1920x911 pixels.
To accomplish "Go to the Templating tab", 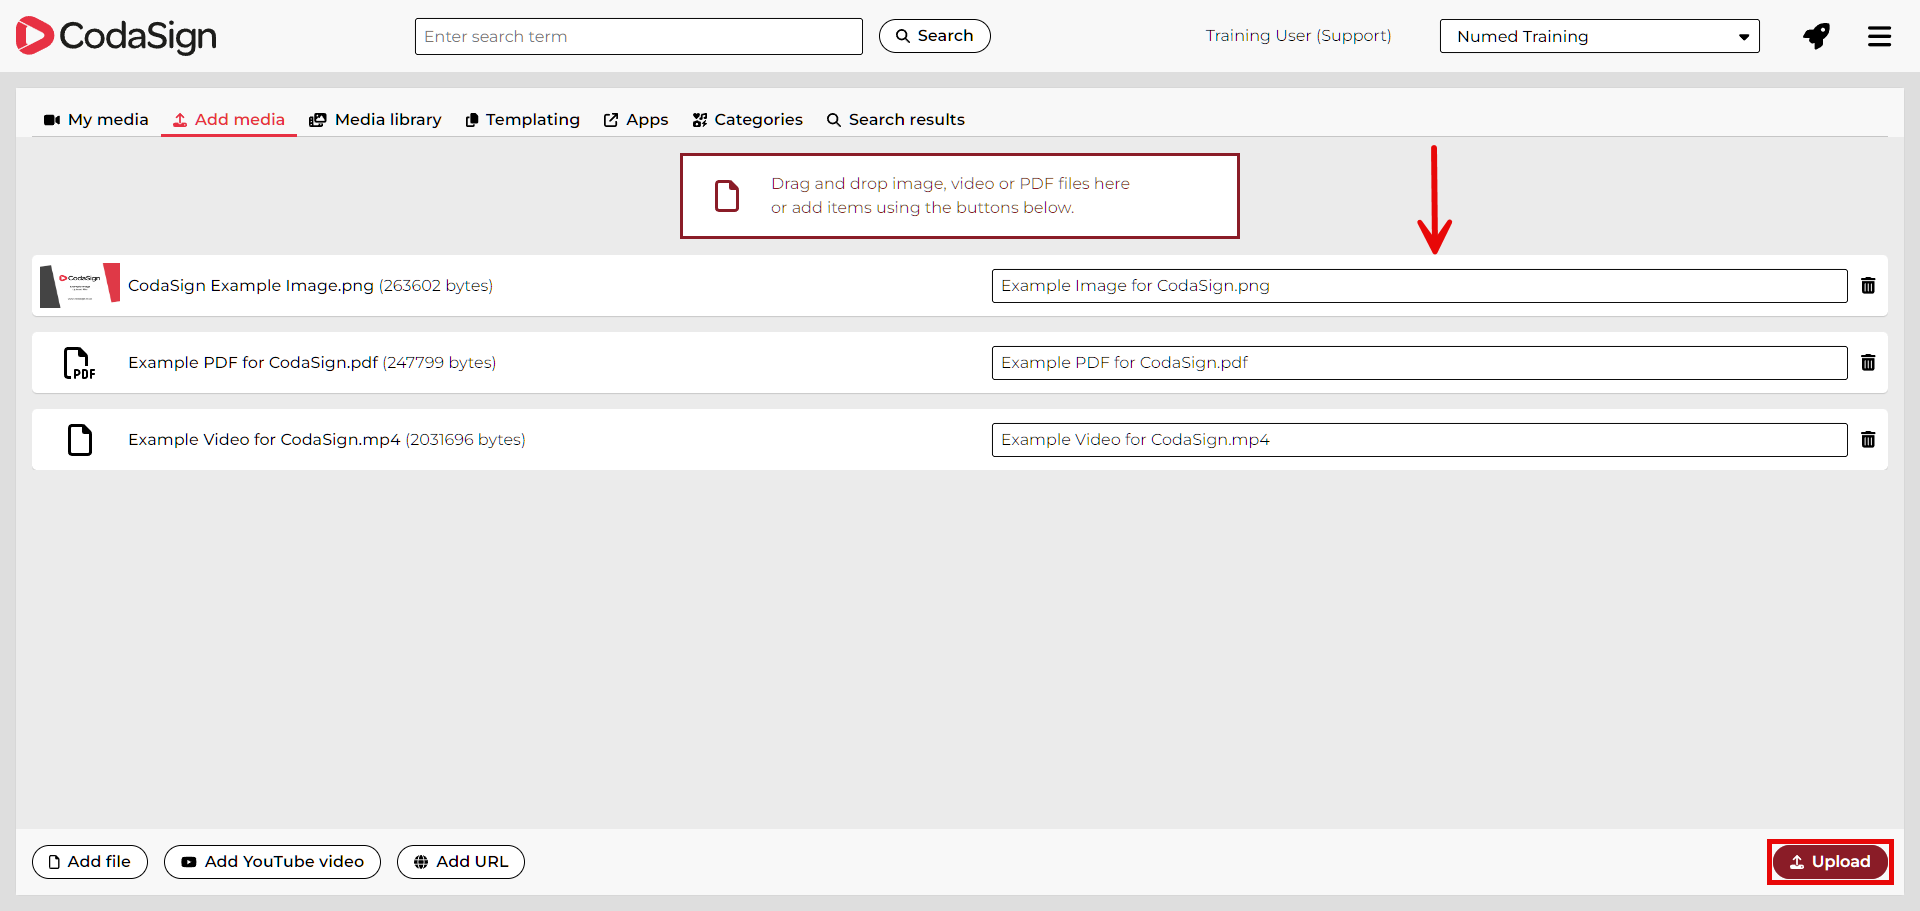I will tap(522, 120).
